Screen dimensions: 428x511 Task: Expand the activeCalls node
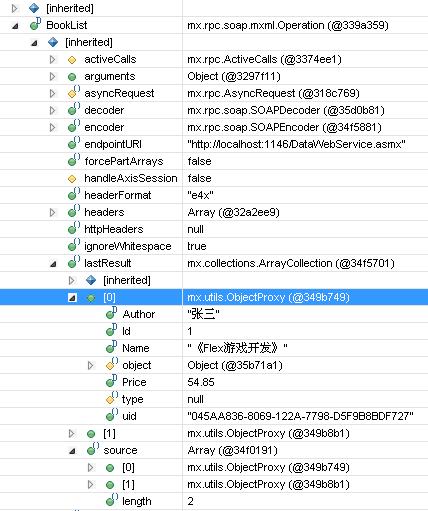pyautogui.click(x=52, y=59)
